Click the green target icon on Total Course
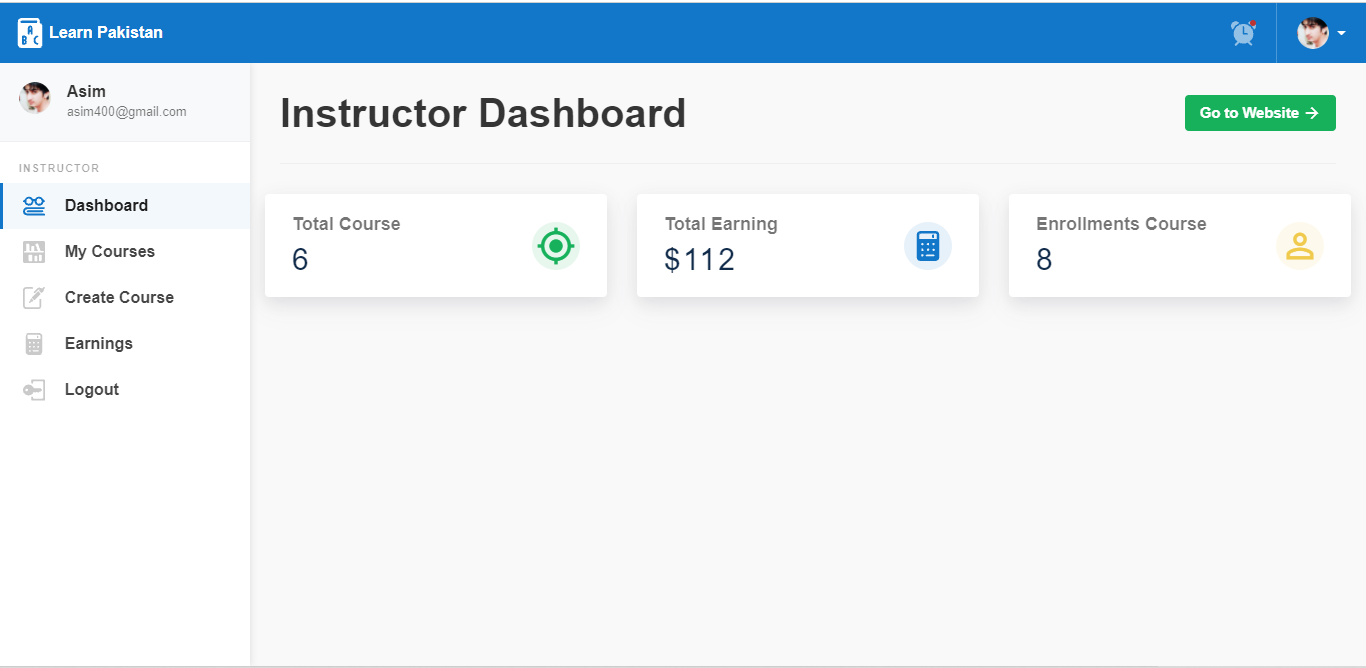 click(556, 246)
